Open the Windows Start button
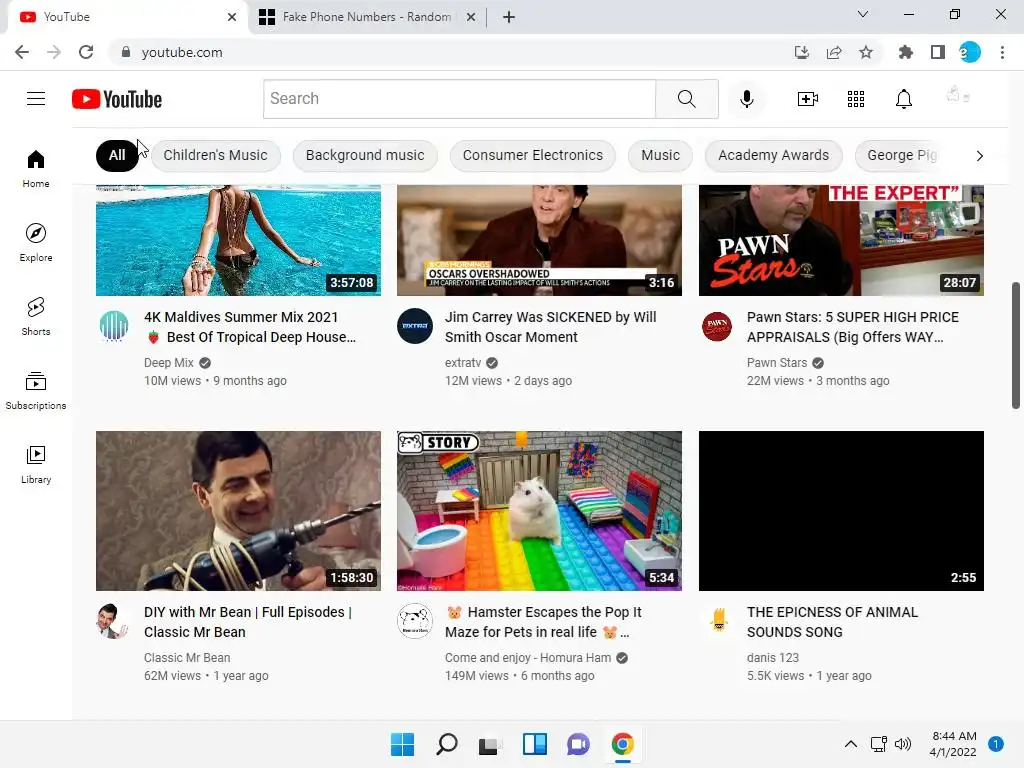The height and width of the screenshot is (768, 1024). click(402, 744)
